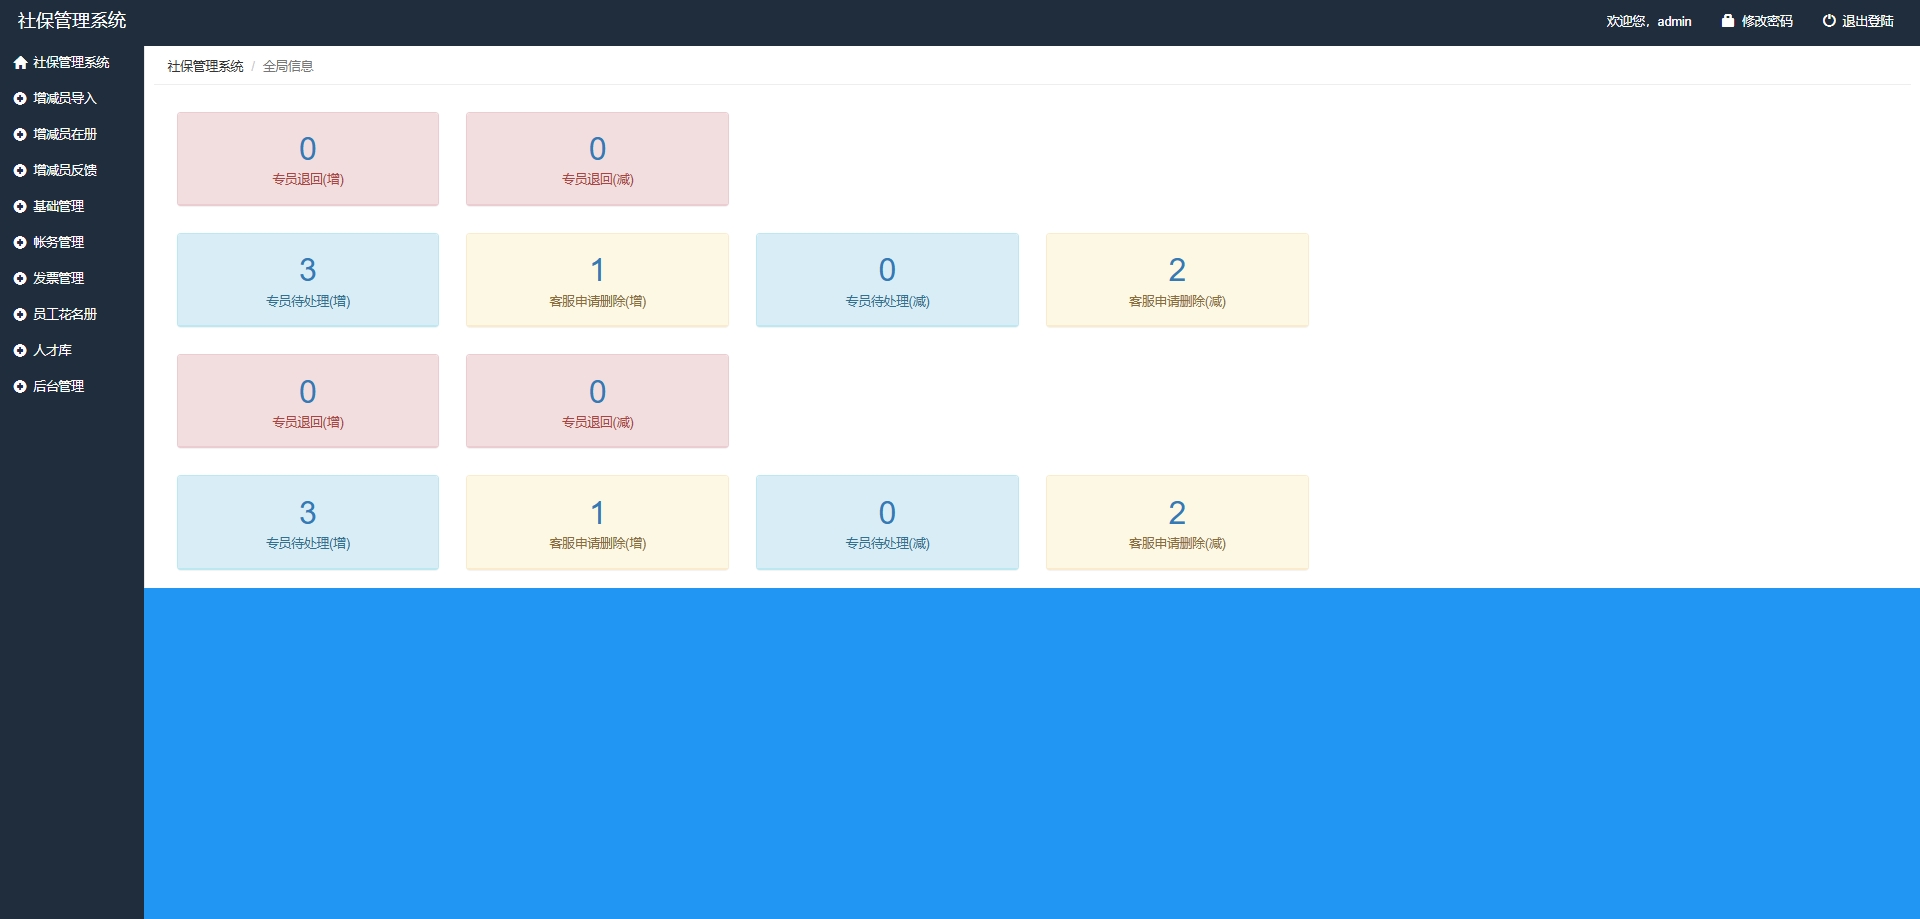
Task: Click the plus icon next to 增减员导入
Action: 20,99
